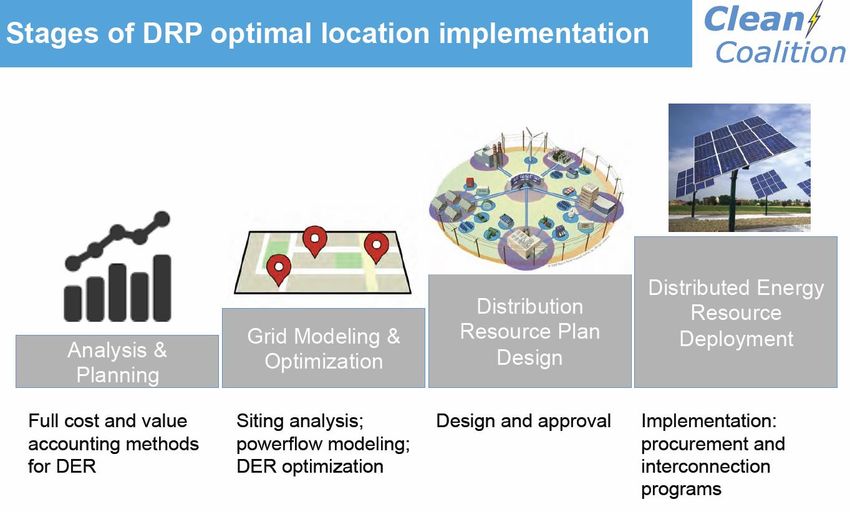This screenshot has height=512, width=850.
Task: Click text 'Siting analysis;'
Action: (300, 421)
